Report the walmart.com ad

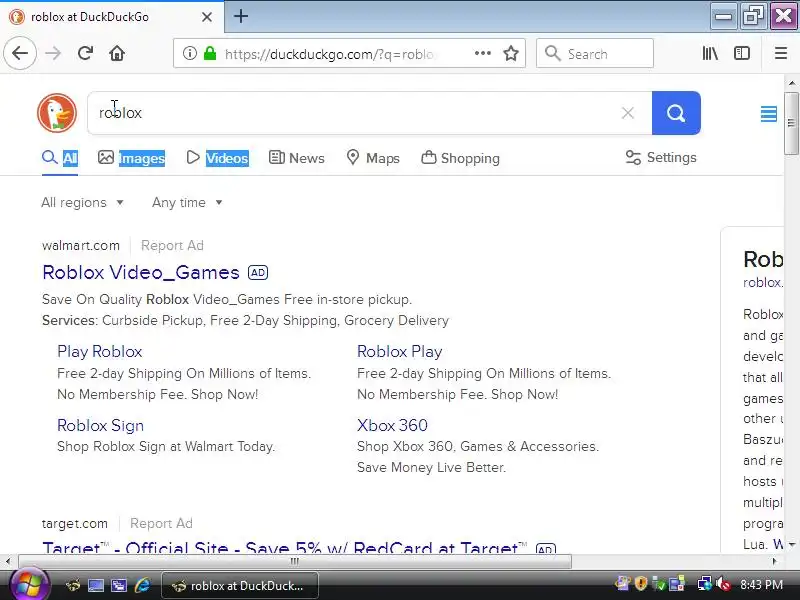(x=172, y=245)
